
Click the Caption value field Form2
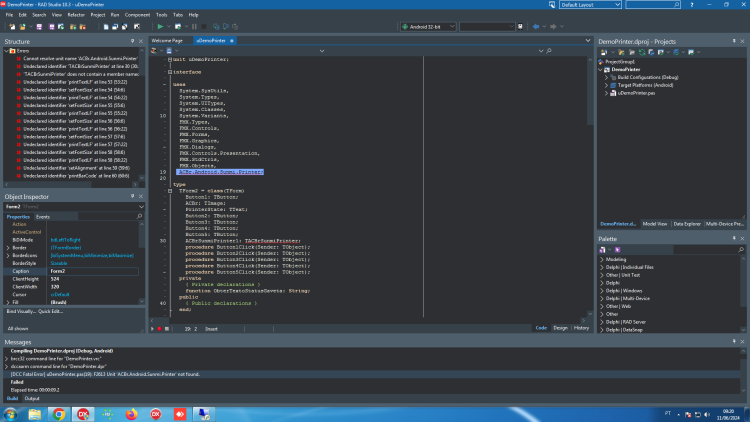(94, 271)
